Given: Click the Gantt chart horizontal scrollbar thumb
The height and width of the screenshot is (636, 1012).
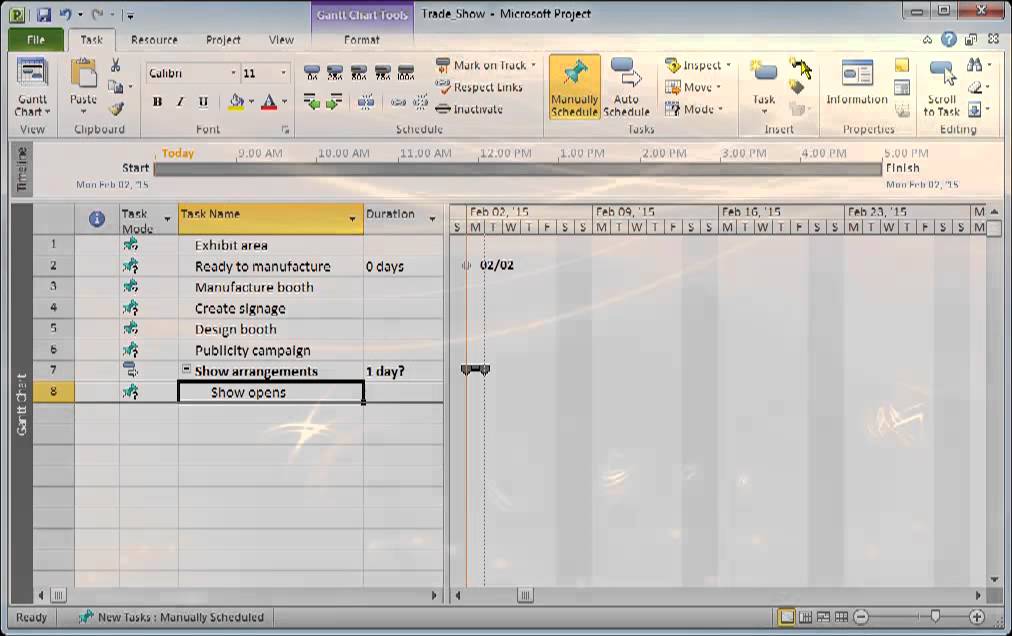Looking at the screenshot, I should point(525,595).
